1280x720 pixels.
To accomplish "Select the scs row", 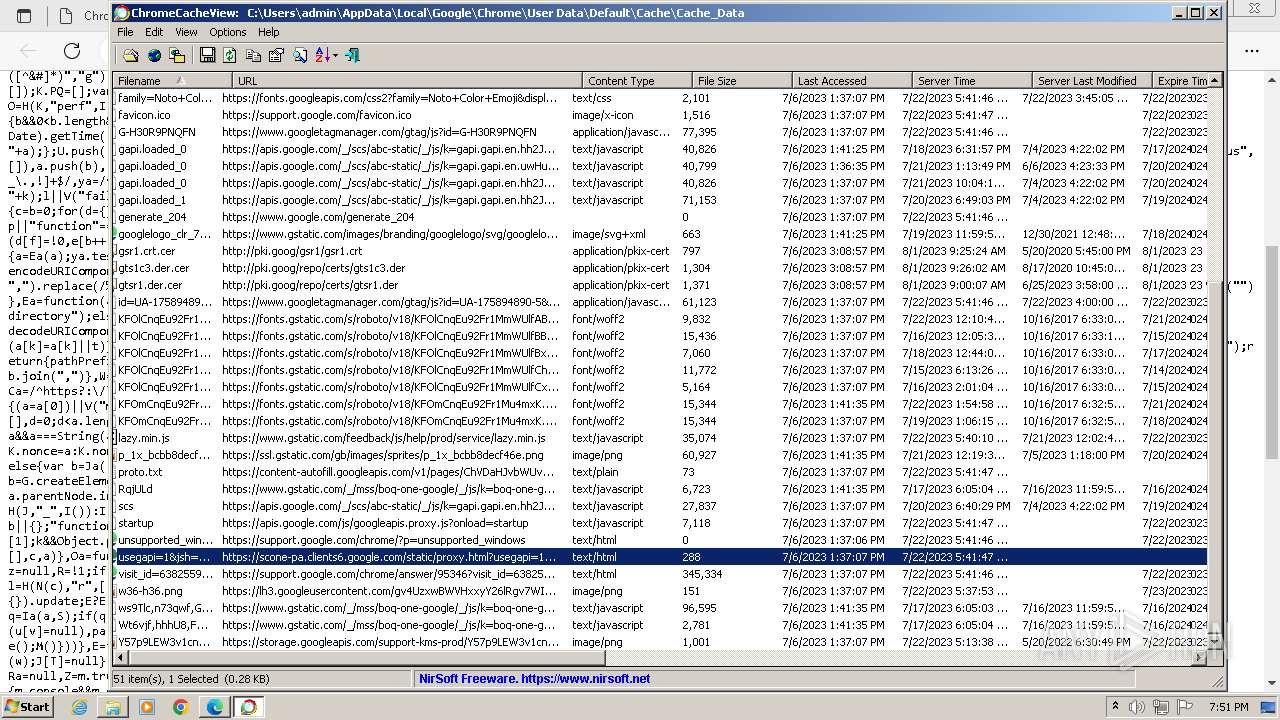I will pyautogui.click(x=660, y=506).
